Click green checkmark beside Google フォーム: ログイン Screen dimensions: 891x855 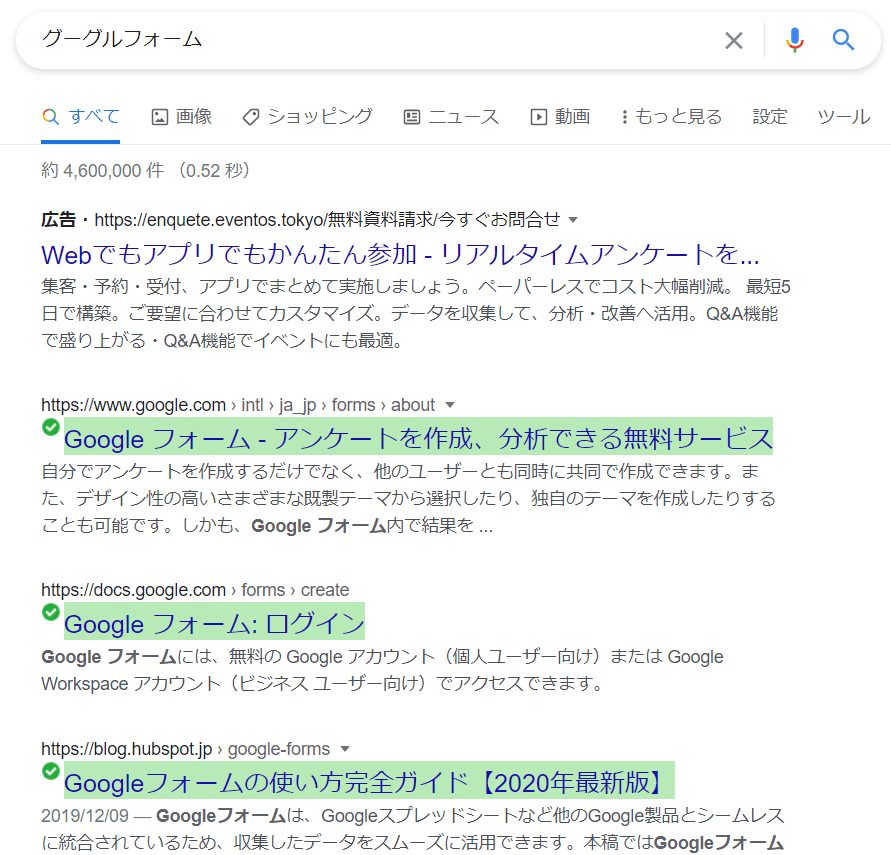coord(51,612)
